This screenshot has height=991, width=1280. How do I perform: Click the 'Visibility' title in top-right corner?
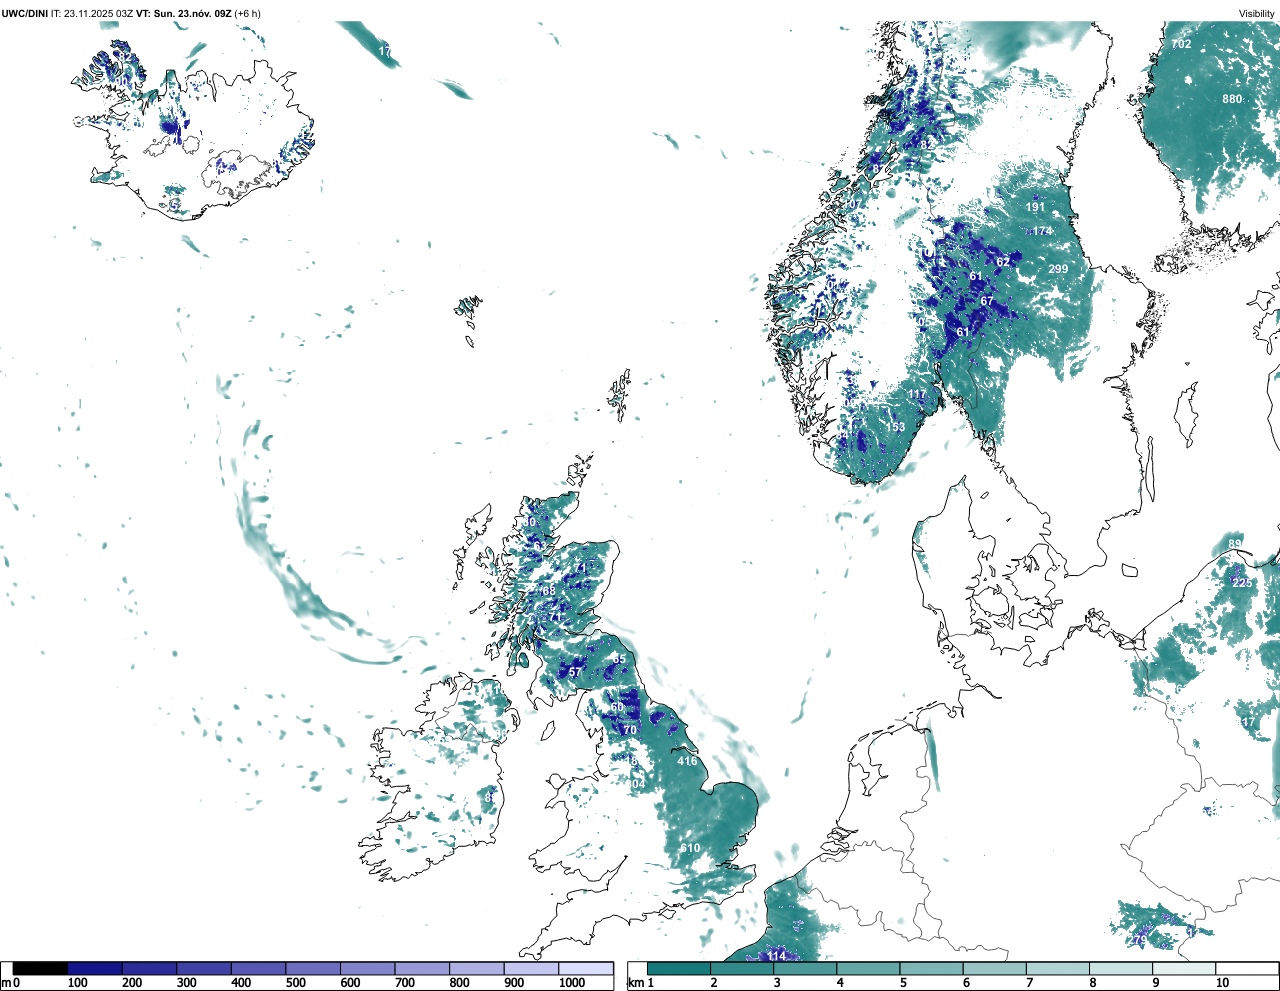(x=1257, y=13)
